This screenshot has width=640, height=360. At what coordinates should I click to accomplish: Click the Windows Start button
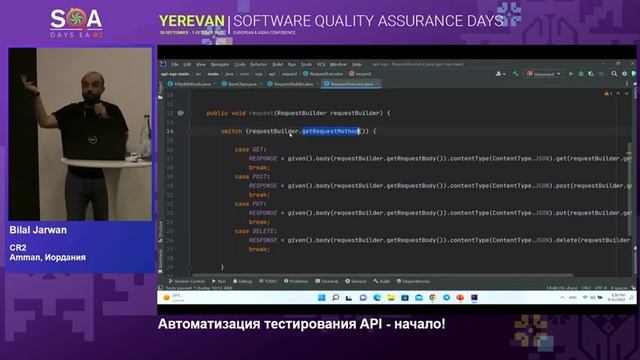point(322,298)
